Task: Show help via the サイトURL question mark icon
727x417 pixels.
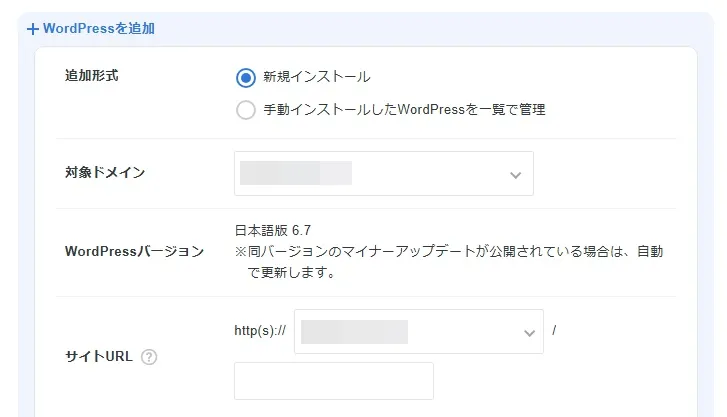Action: [x=149, y=357]
